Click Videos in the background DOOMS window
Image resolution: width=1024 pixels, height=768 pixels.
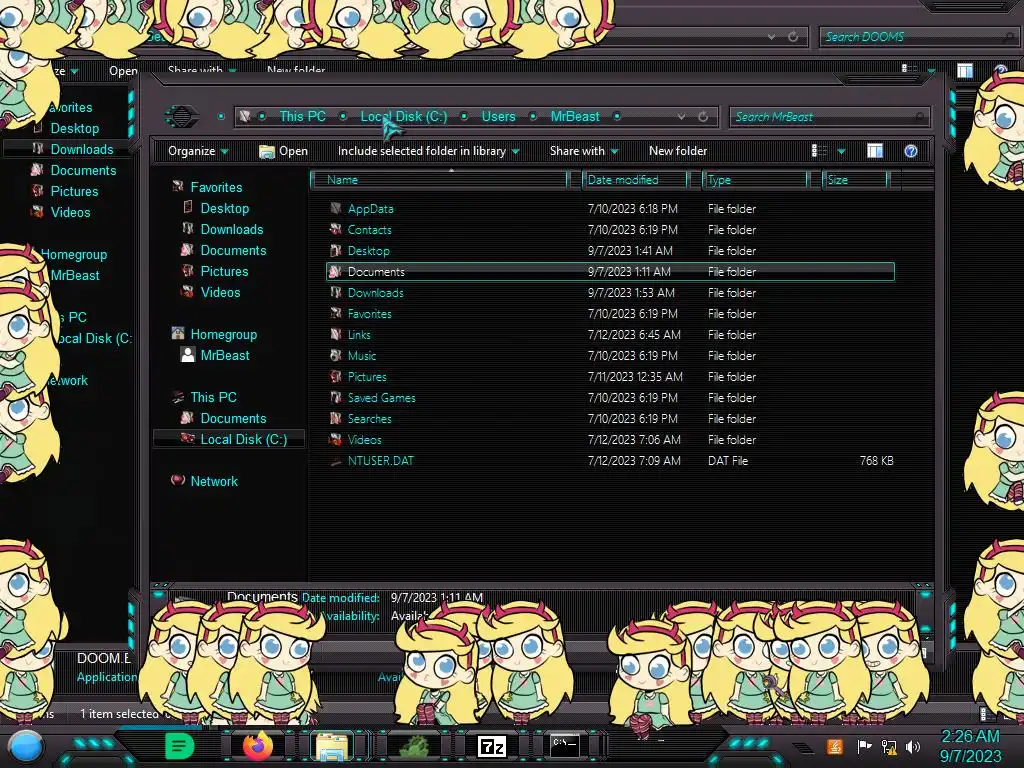(71, 212)
